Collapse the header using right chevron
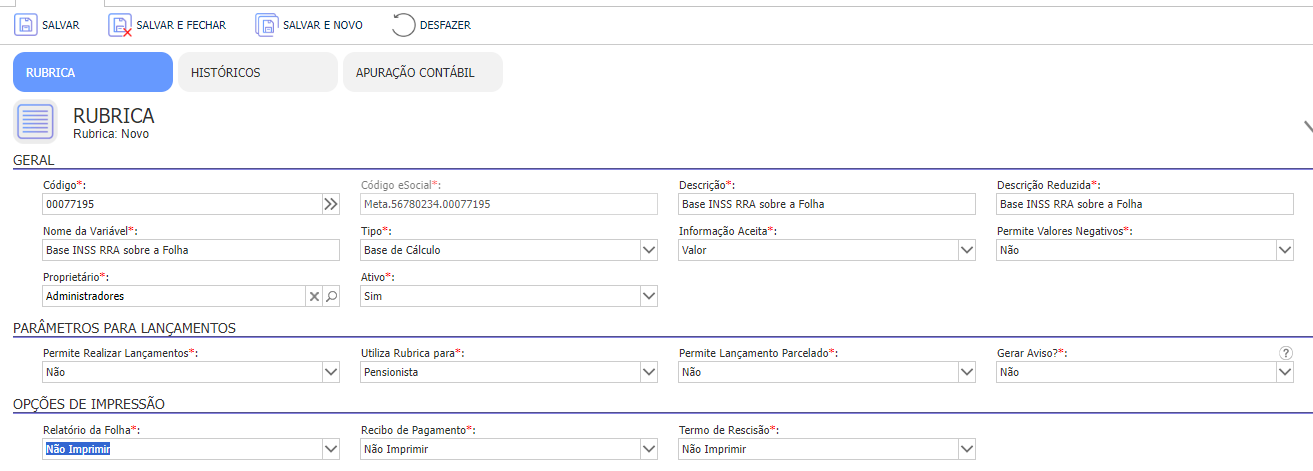1313x471 pixels. (x=1306, y=127)
